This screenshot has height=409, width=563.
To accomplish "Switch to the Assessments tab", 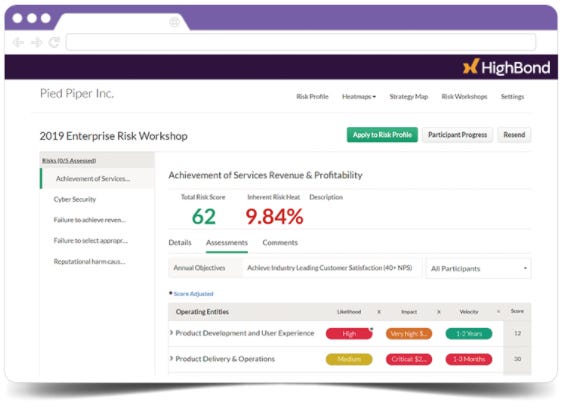I will coord(227,243).
